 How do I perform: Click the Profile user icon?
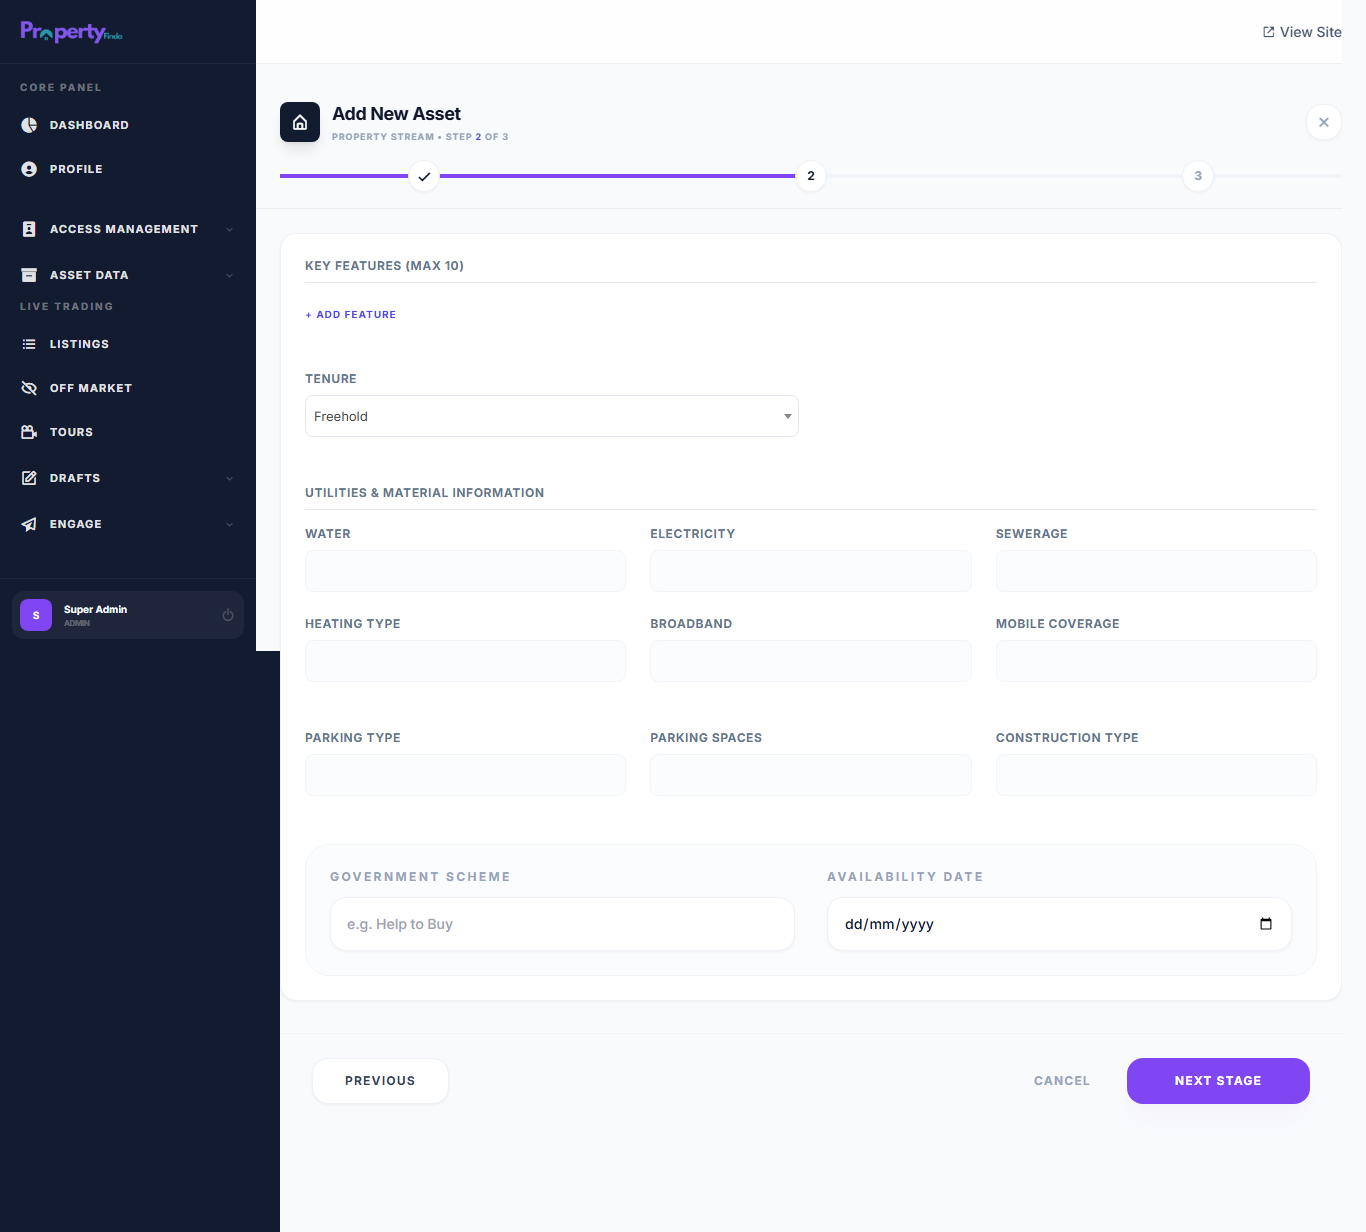tap(29, 169)
